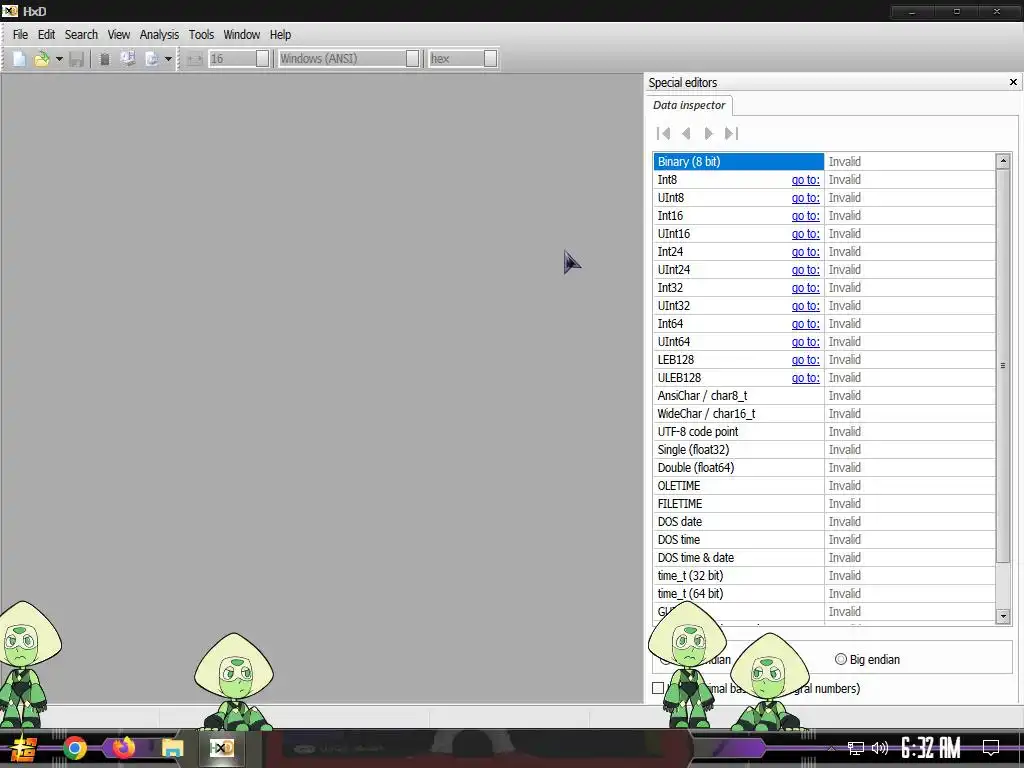Jump to first byte in Data inspector
The image size is (1024, 768).
[x=664, y=133]
